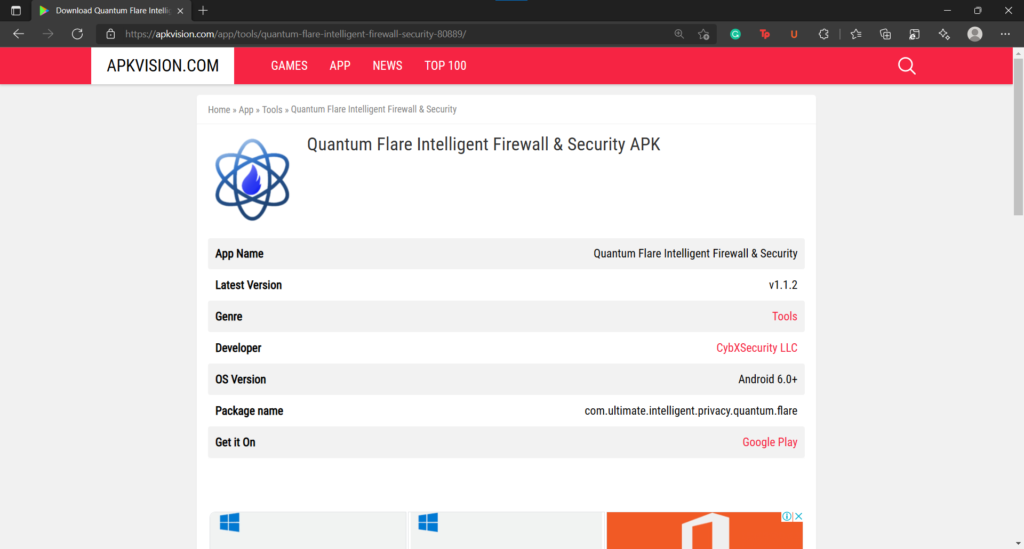
Task: Click the vertical scrollbar thumb
Action: [1018, 137]
